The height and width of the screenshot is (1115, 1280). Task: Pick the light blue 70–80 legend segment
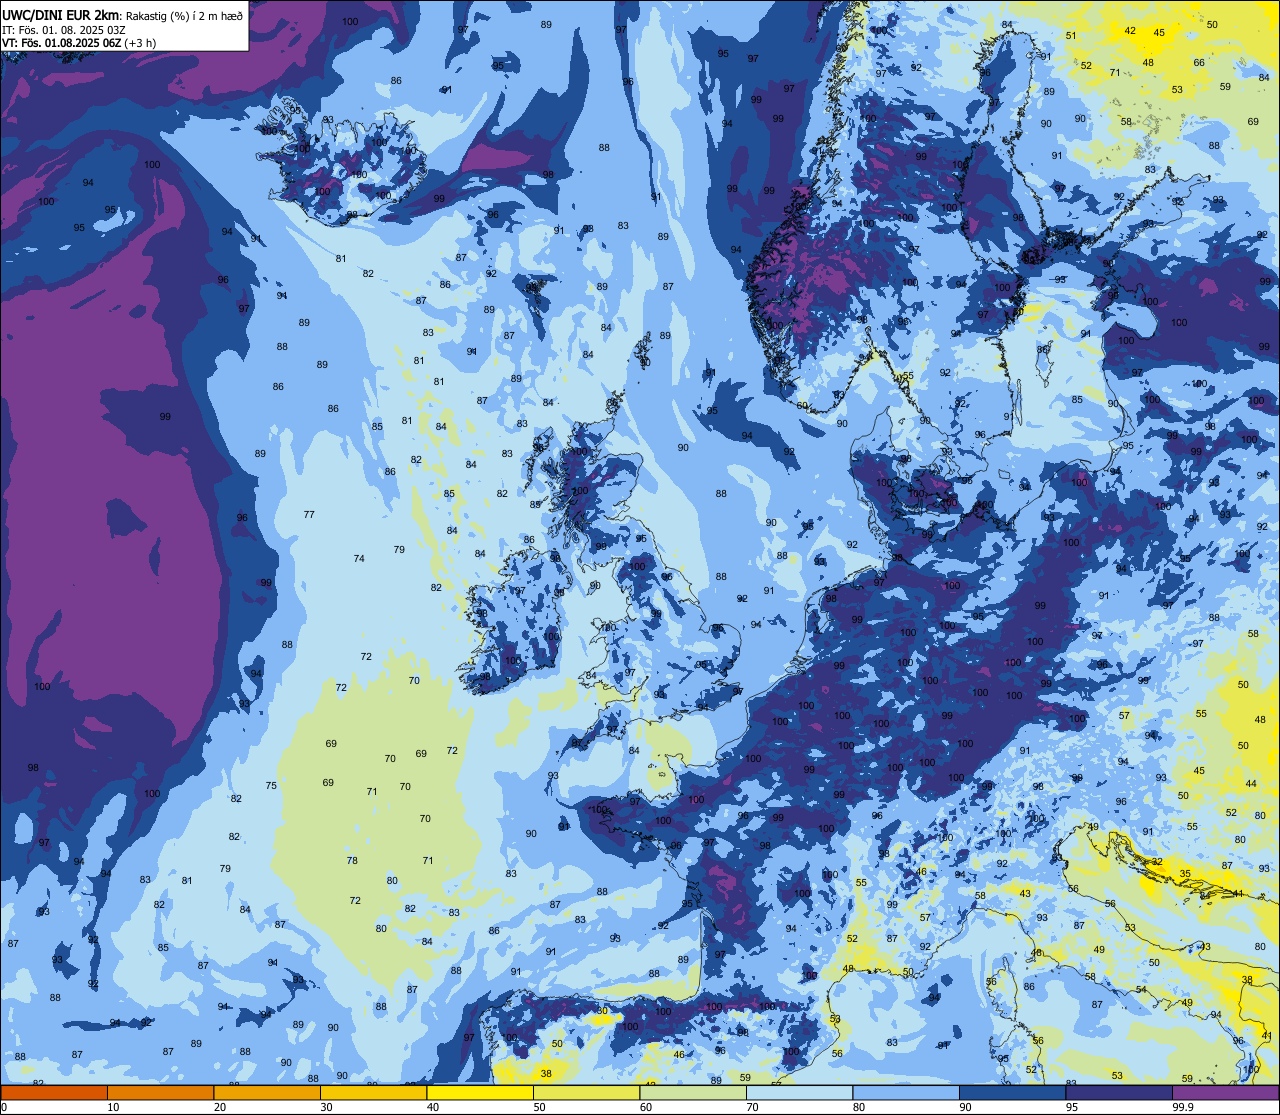click(799, 1092)
